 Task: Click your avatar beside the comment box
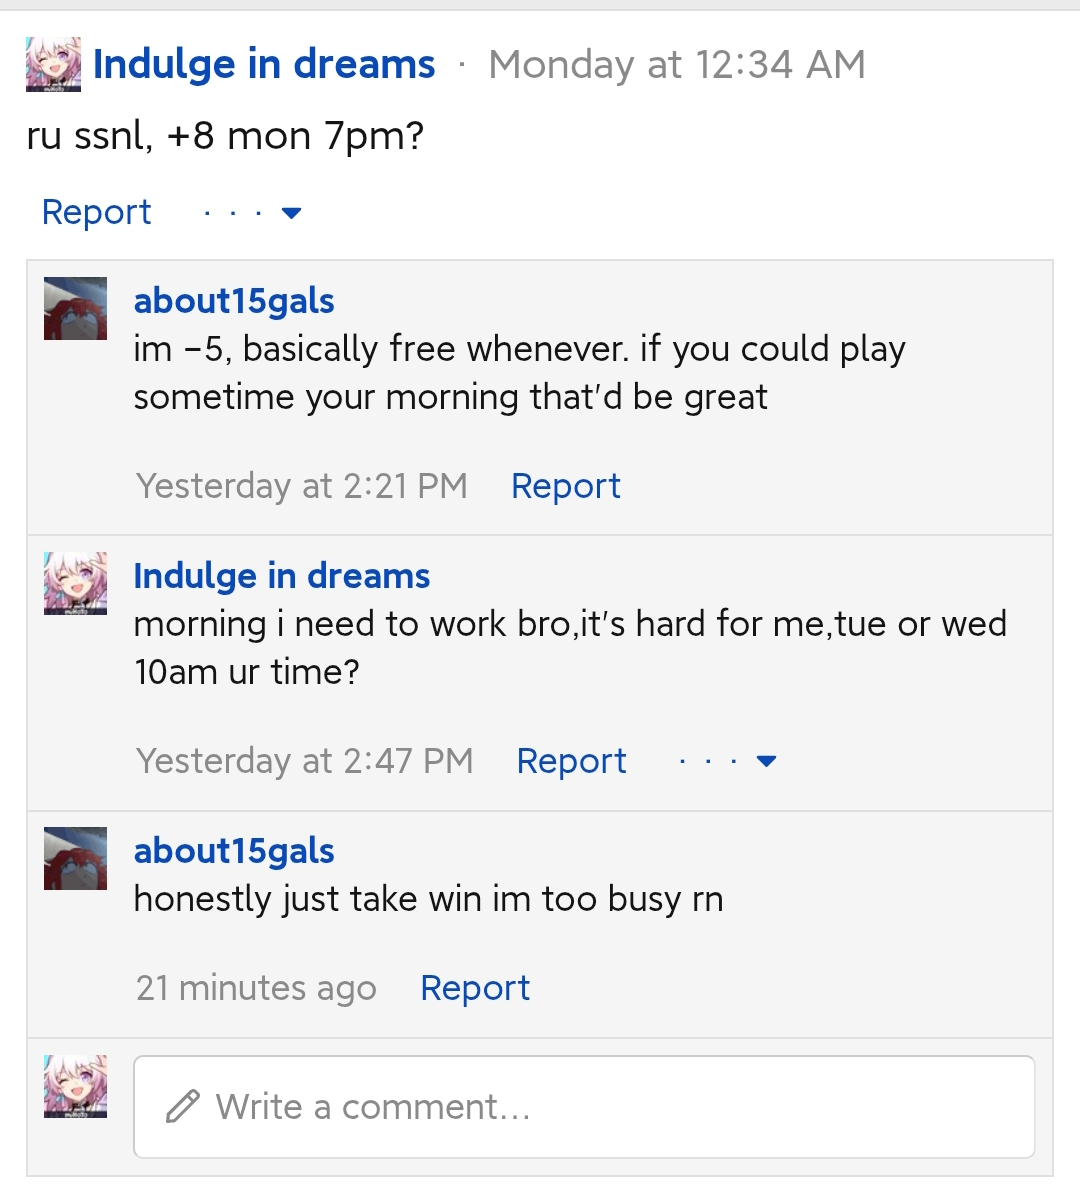point(75,1086)
